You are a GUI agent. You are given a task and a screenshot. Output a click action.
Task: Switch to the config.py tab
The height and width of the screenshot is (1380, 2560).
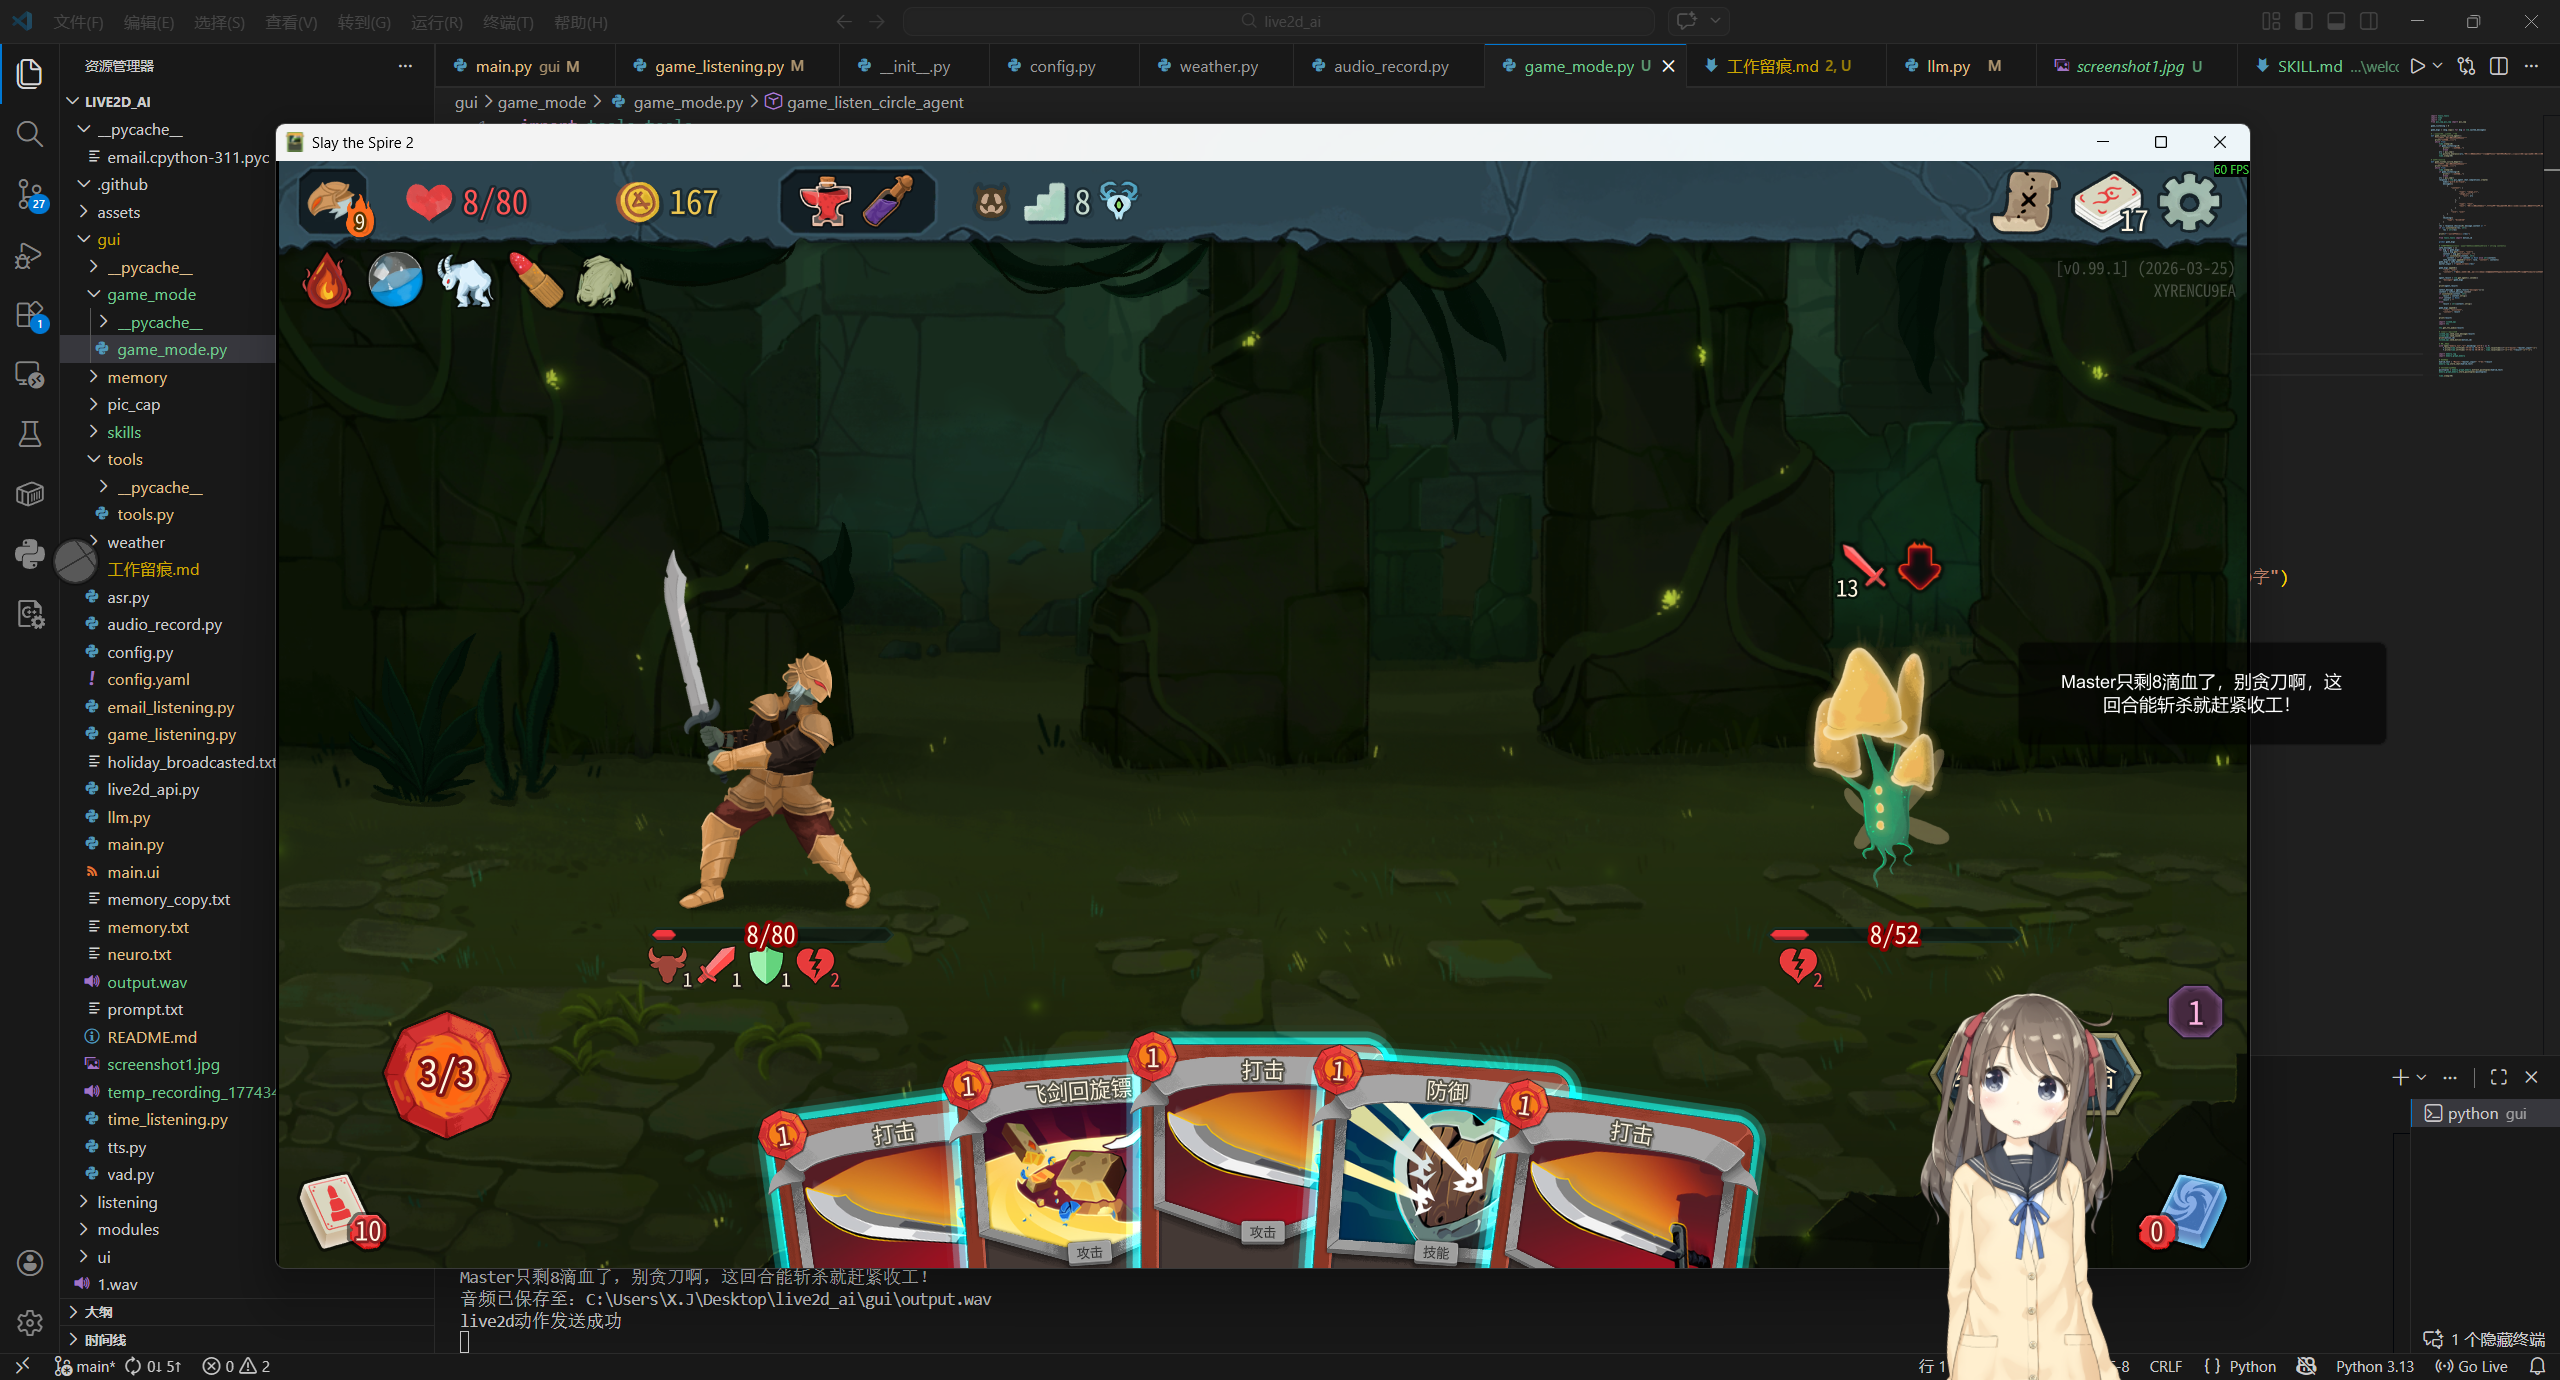(x=1062, y=66)
